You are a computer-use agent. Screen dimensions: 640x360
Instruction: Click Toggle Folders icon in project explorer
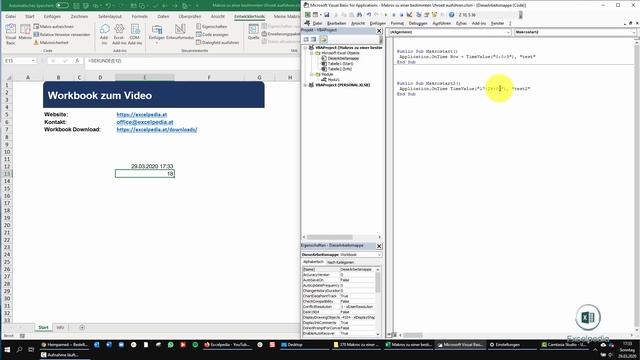pyautogui.click(x=323, y=39)
